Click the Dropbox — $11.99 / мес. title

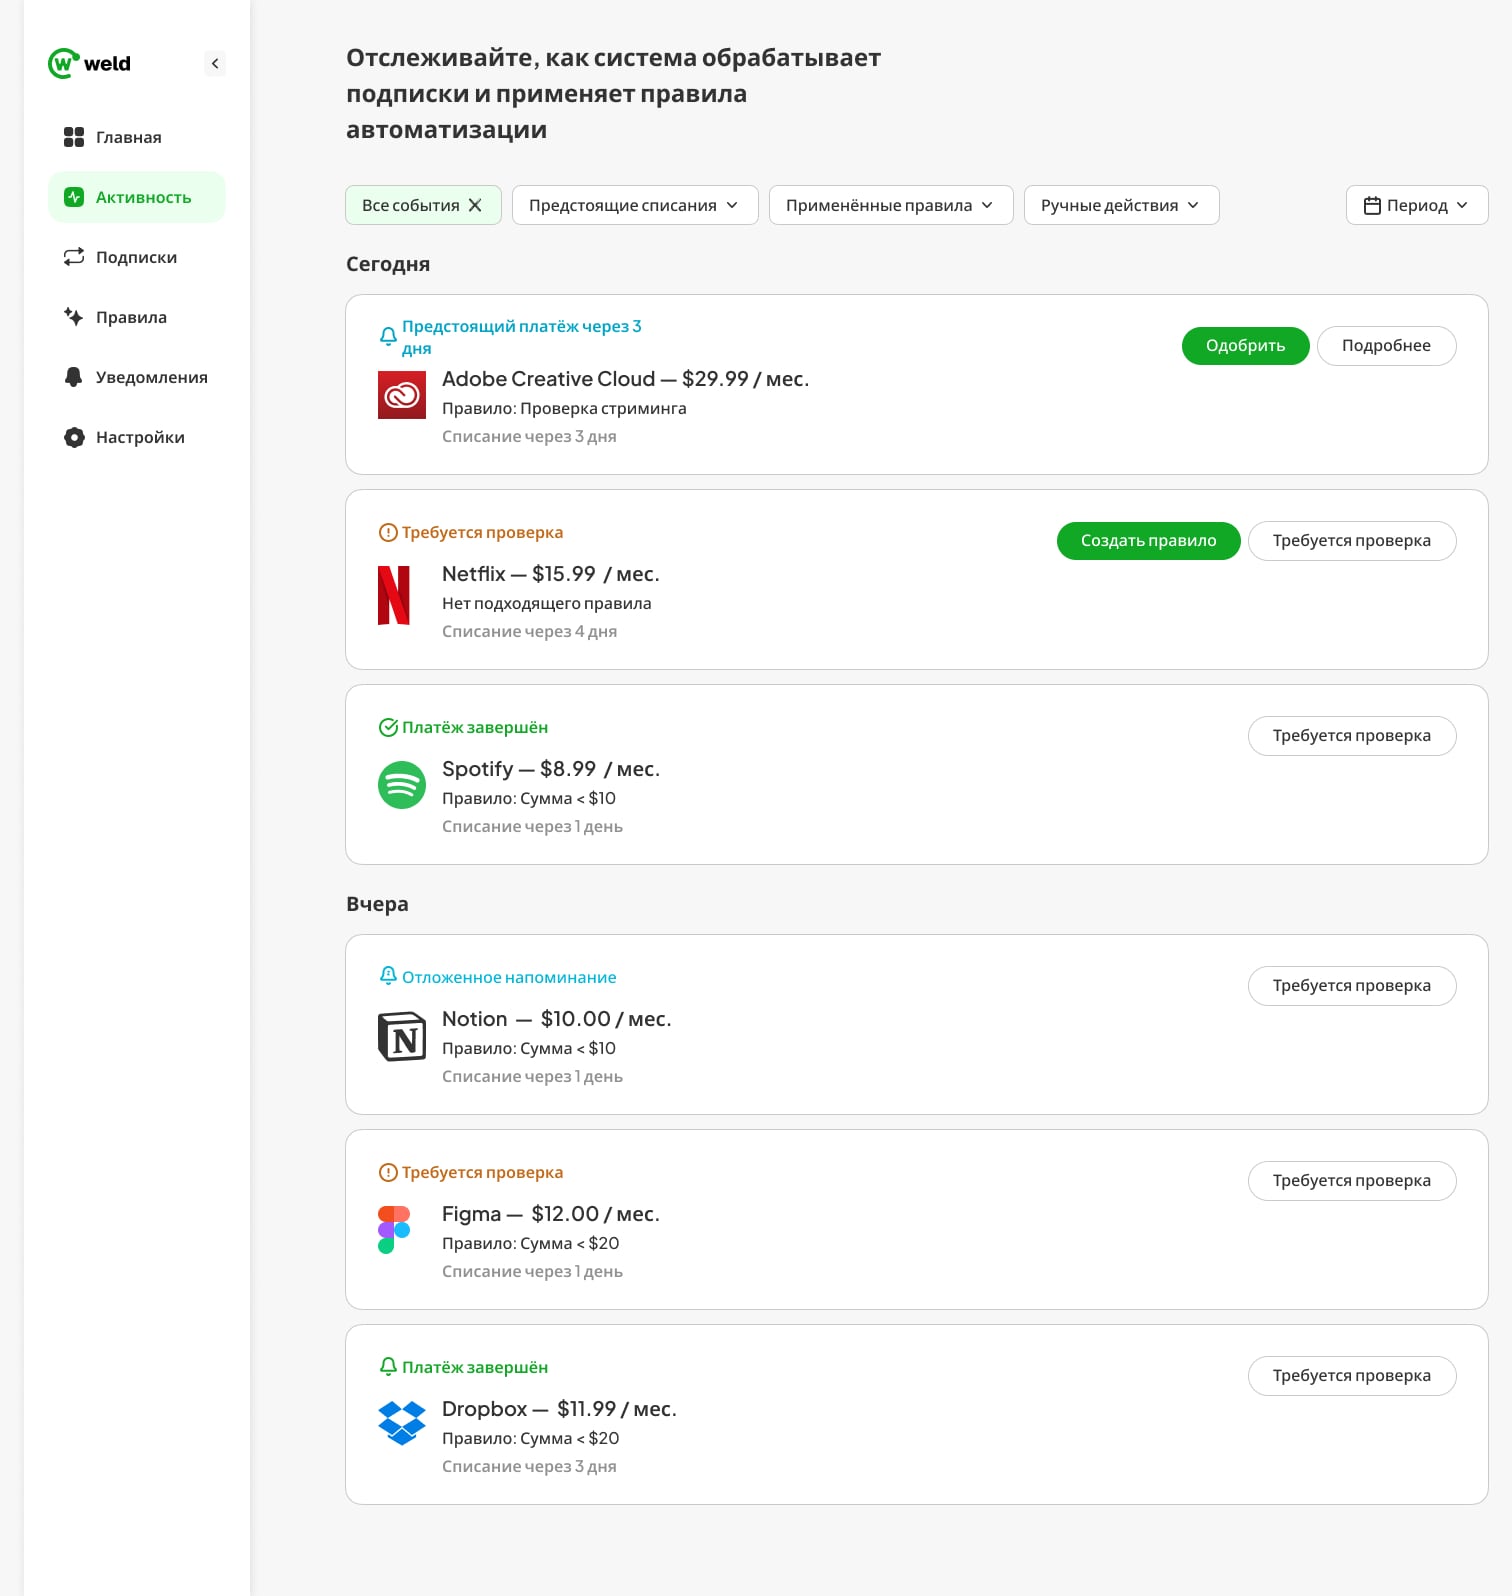pos(559,1409)
